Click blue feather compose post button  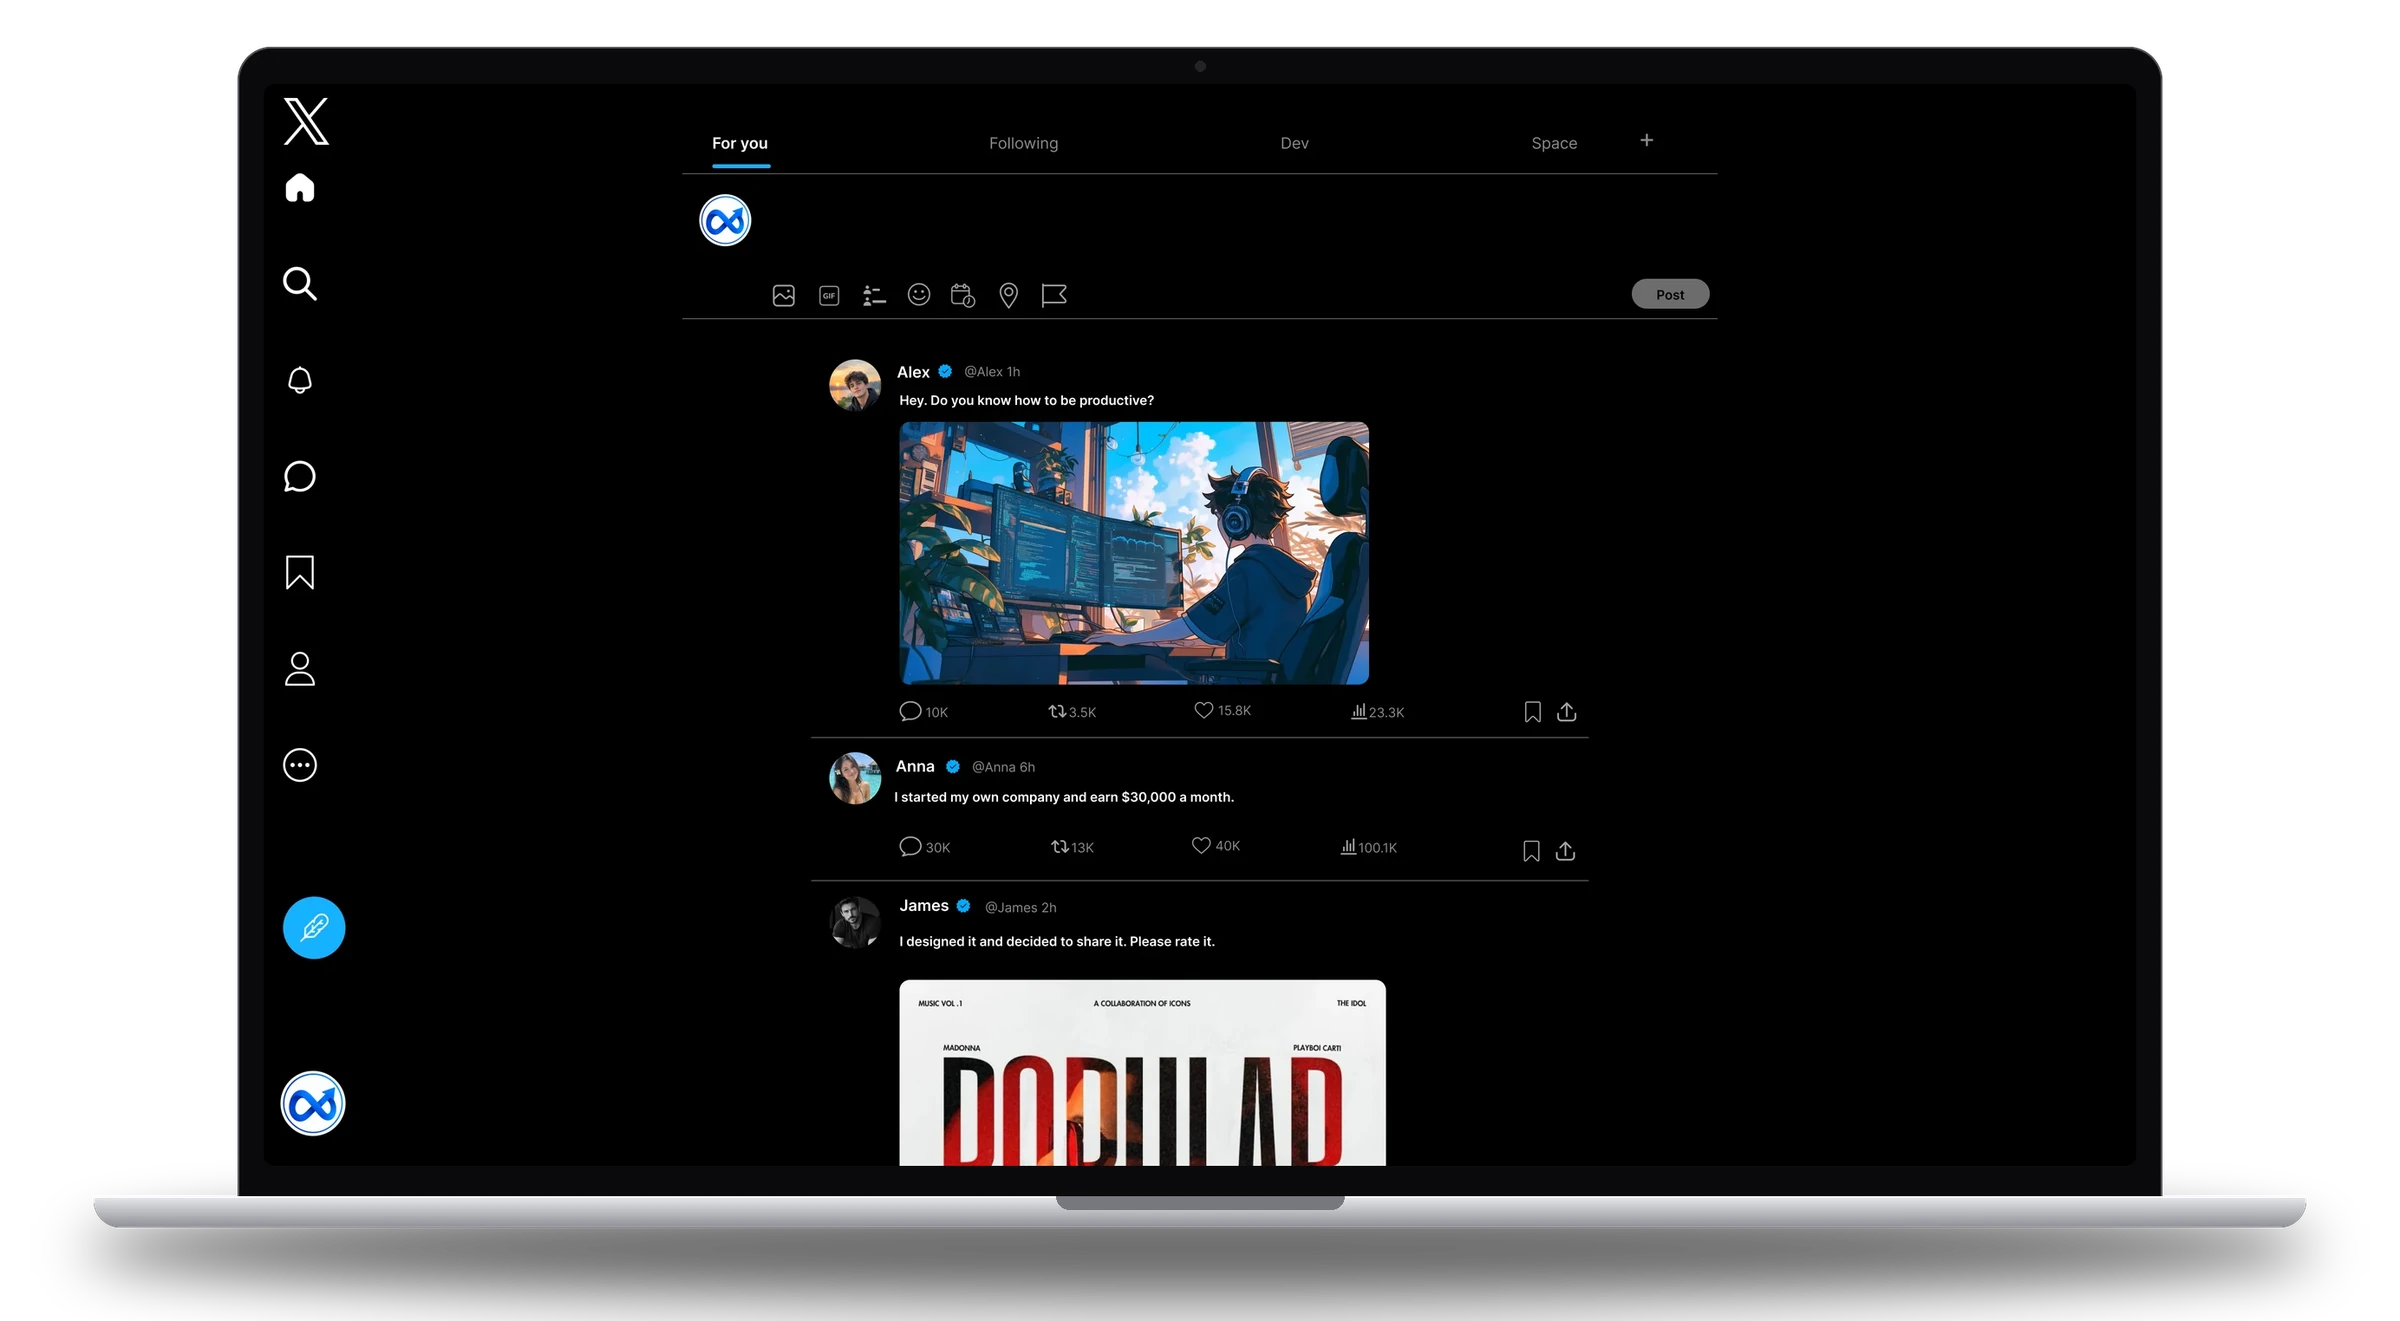pos(314,928)
